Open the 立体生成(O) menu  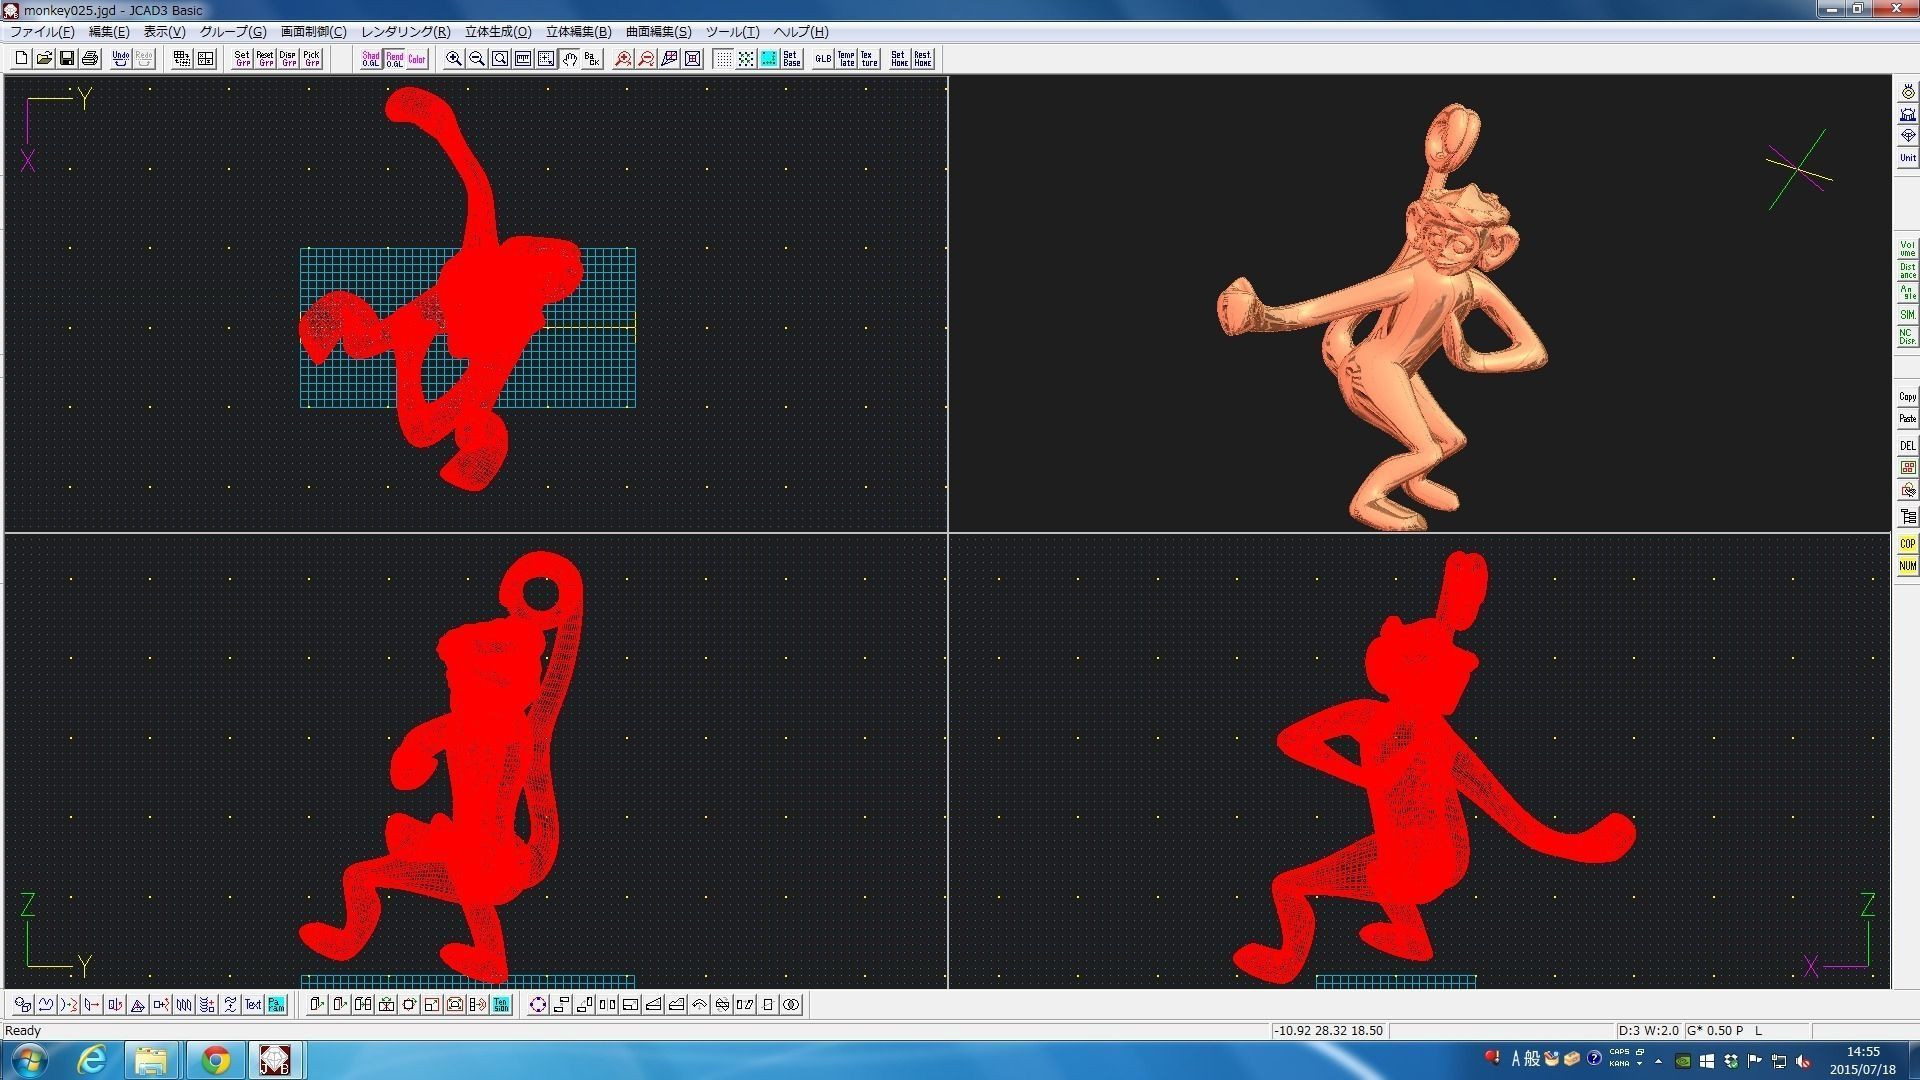point(498,32)
